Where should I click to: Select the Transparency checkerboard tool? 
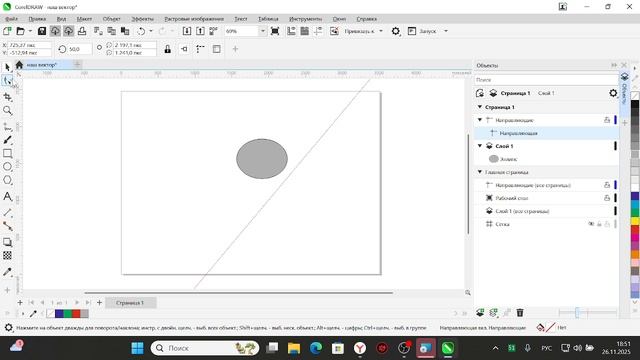(7, 256)
